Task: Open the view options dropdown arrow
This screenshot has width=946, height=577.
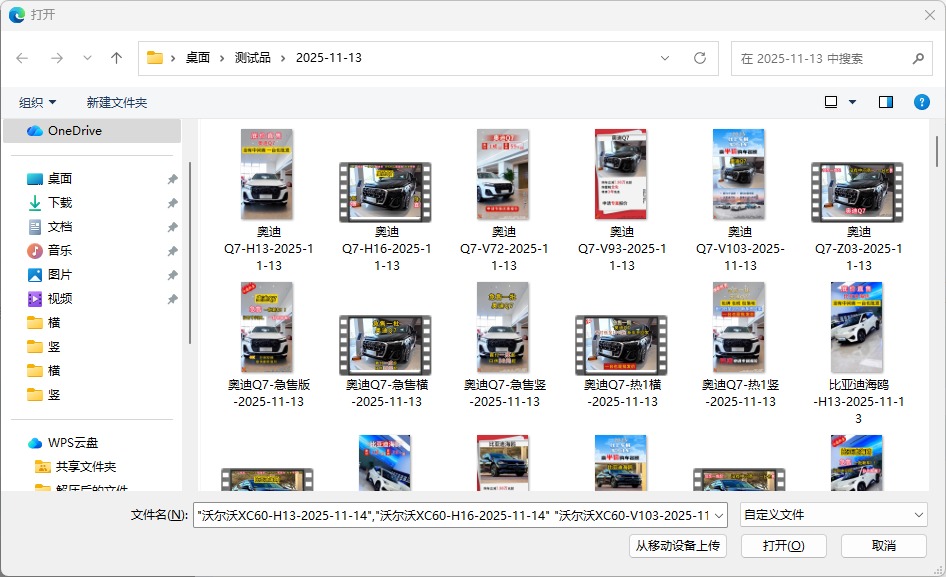Action: (852, 102)
